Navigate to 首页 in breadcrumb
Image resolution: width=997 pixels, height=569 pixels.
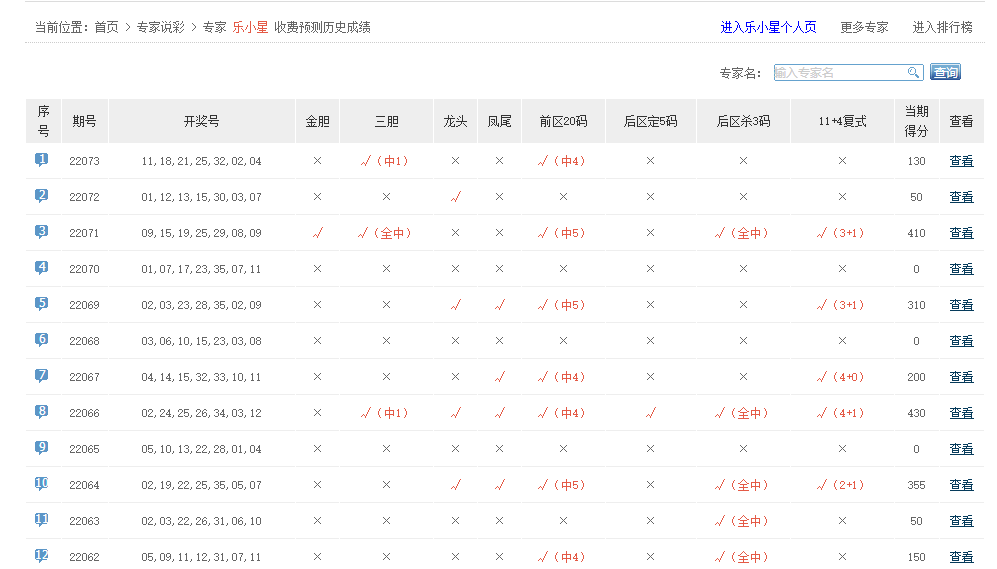106,27
